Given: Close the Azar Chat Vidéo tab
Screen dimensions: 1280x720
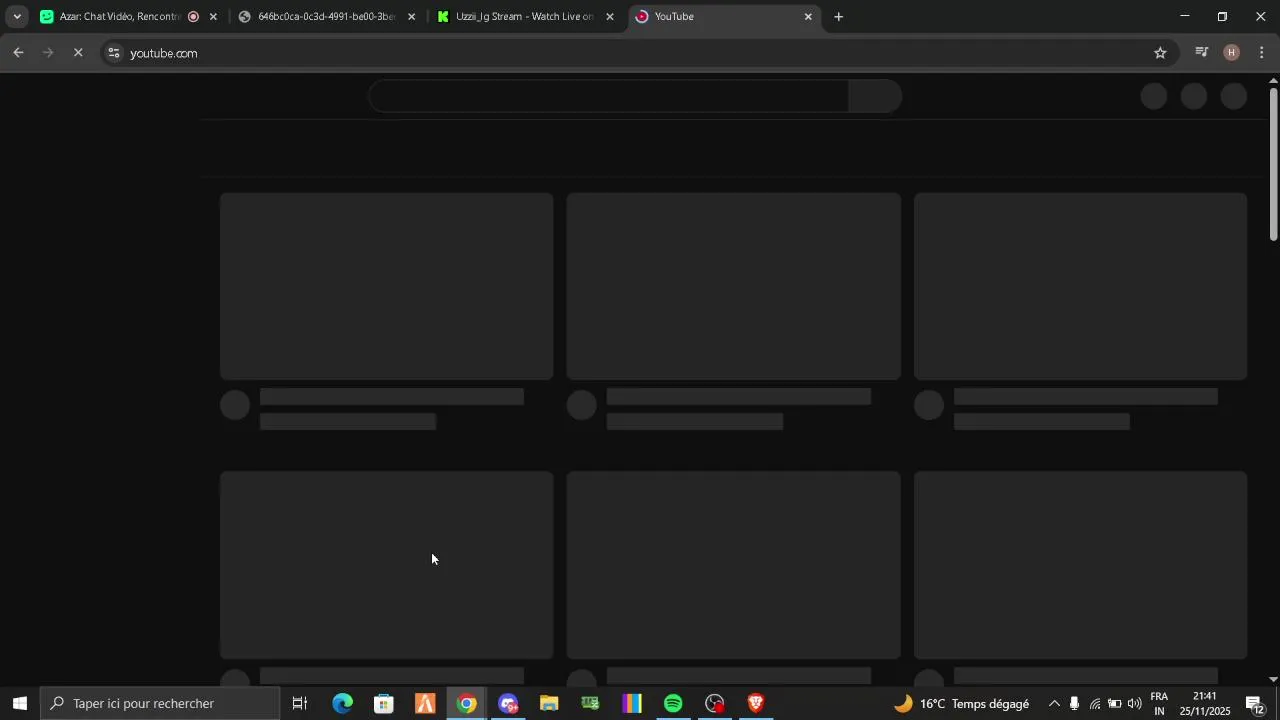Looking at the screenshot, I should [x=213, y=17].
